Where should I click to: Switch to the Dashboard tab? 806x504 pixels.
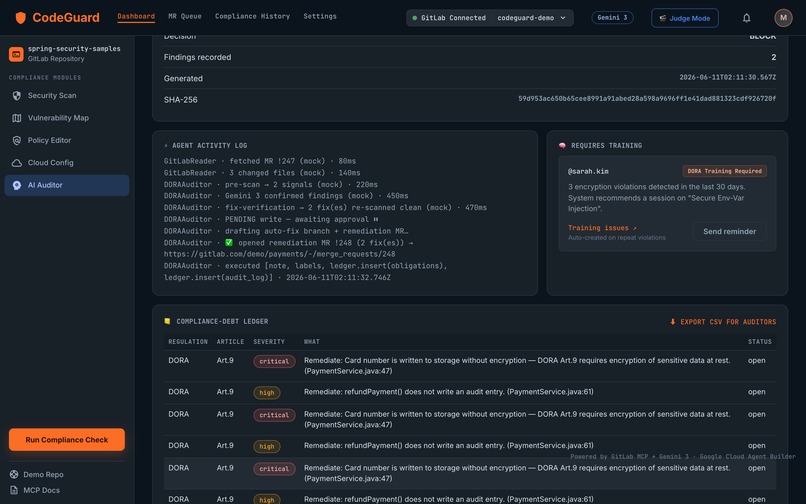click(136, 16)
